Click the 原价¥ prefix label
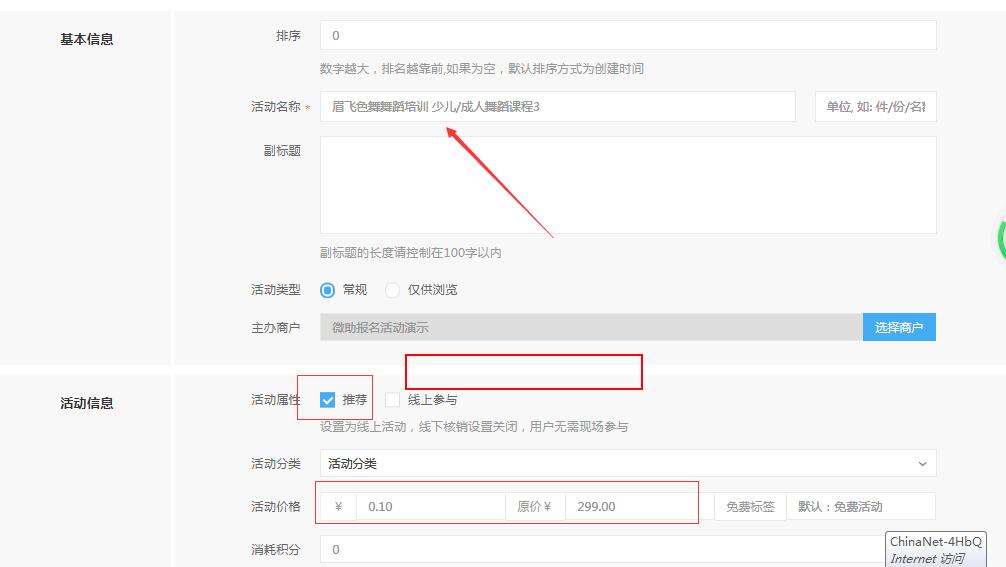Image resolution: width=1006 pixels, height=567 pixels. 534,507
